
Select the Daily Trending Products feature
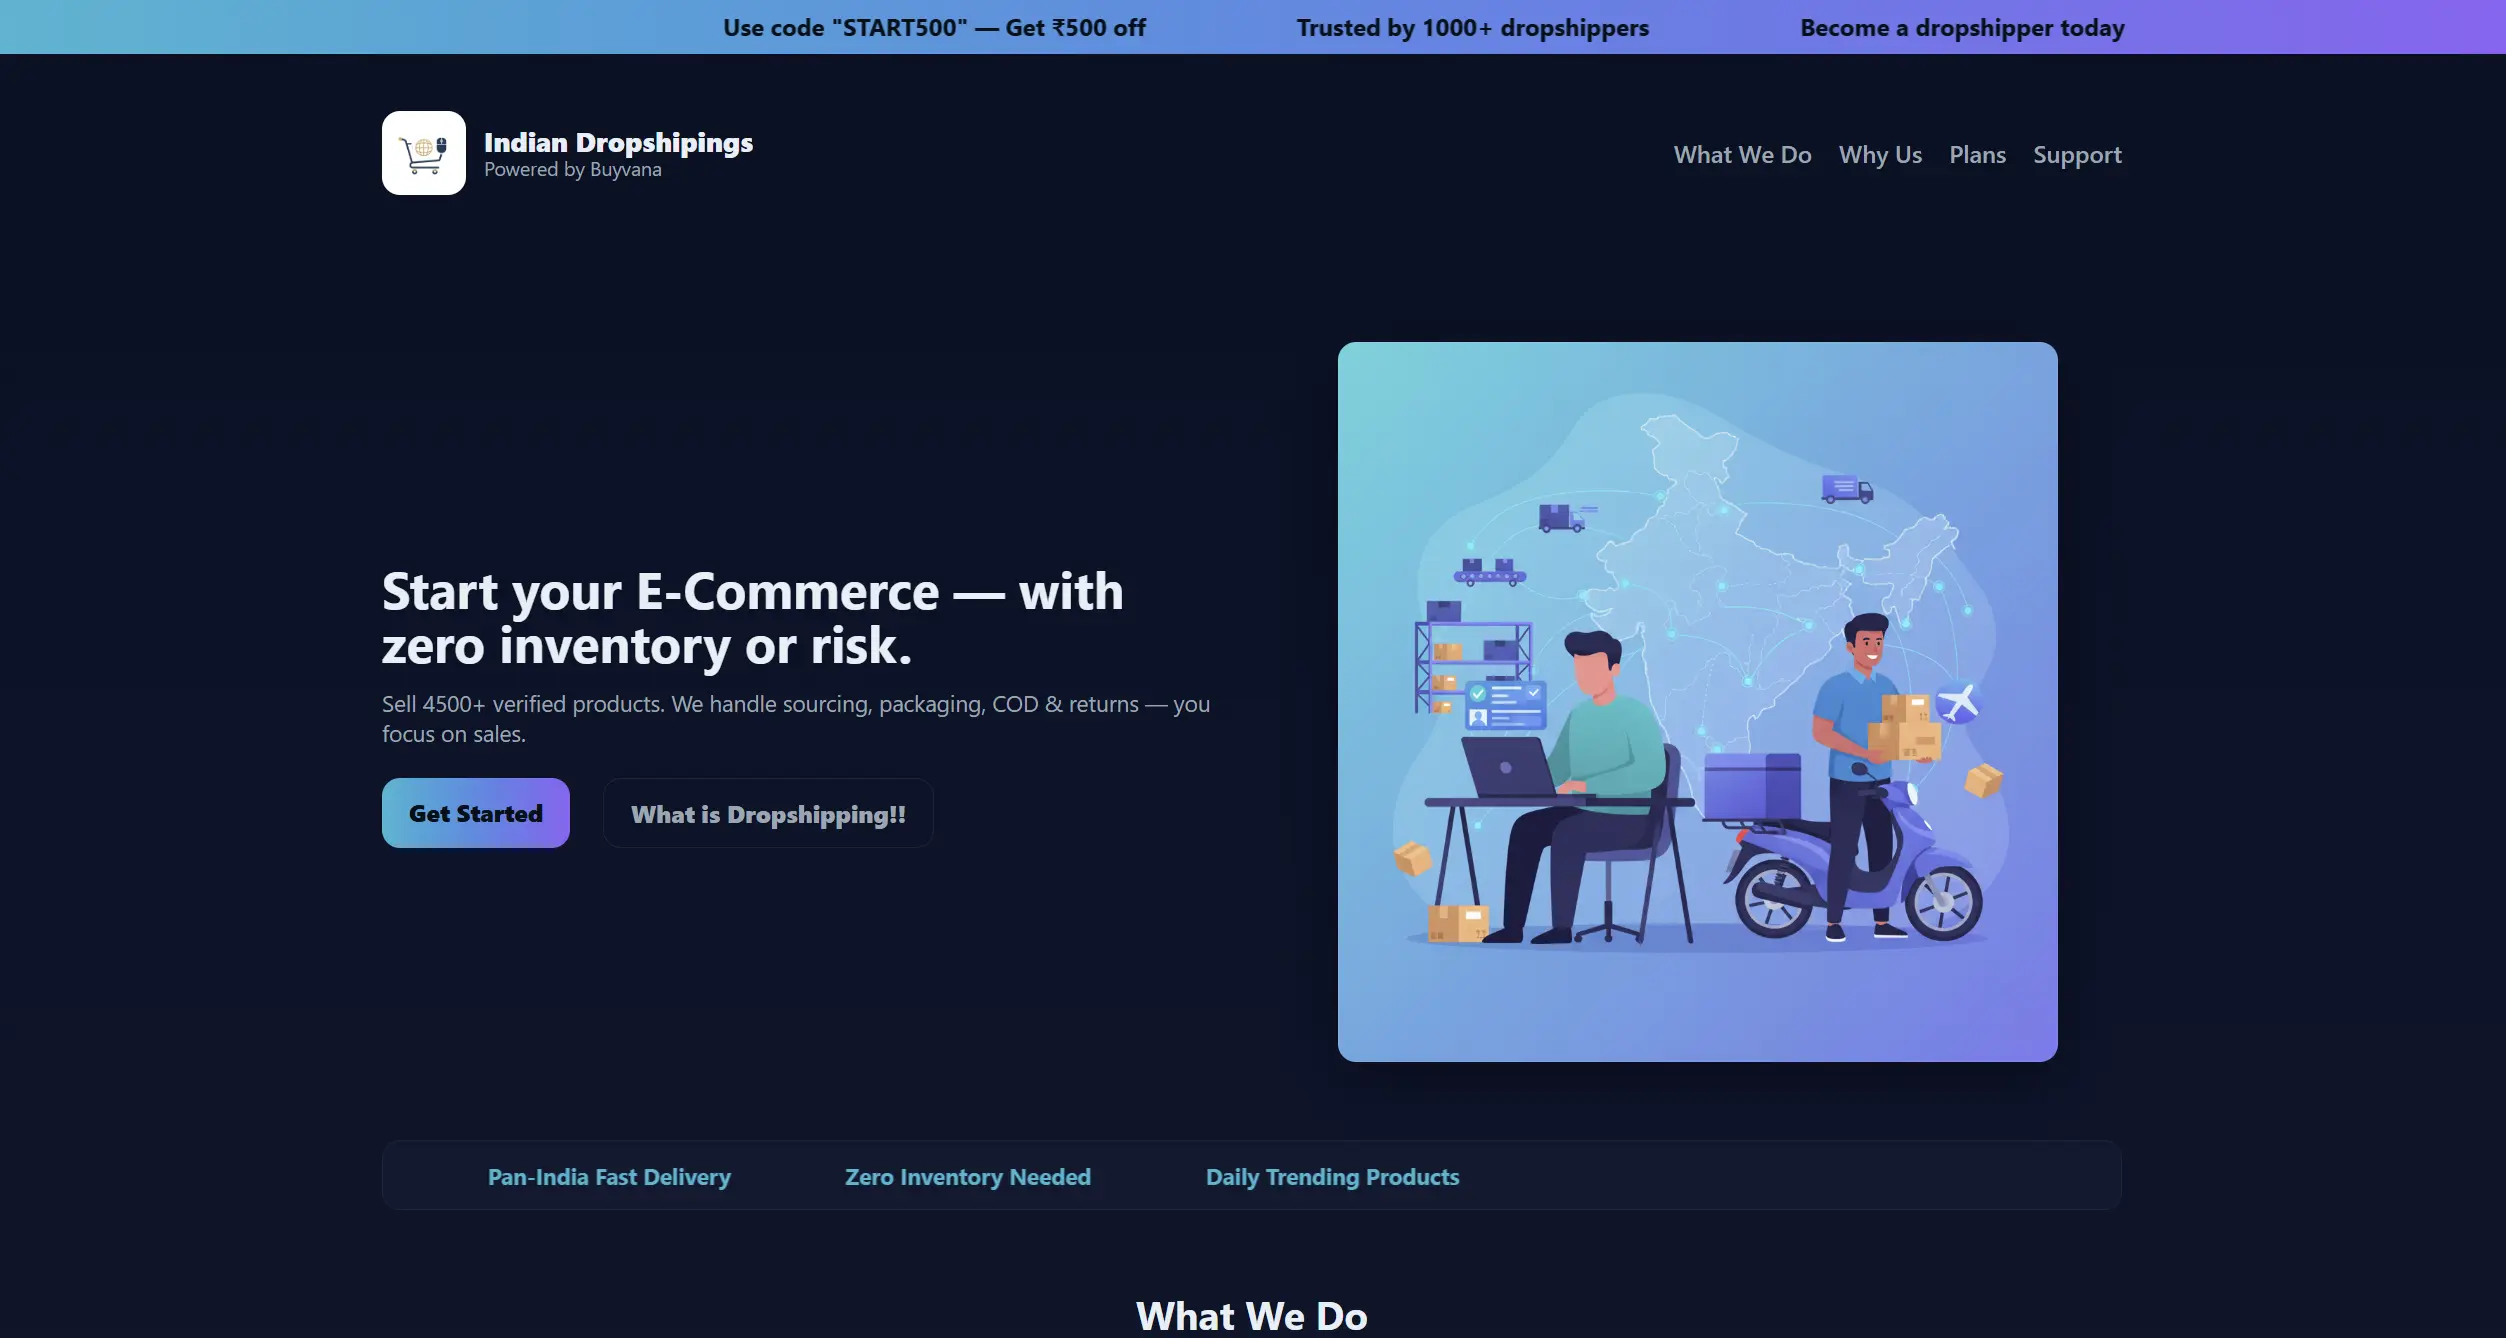click(1332, 1176)
